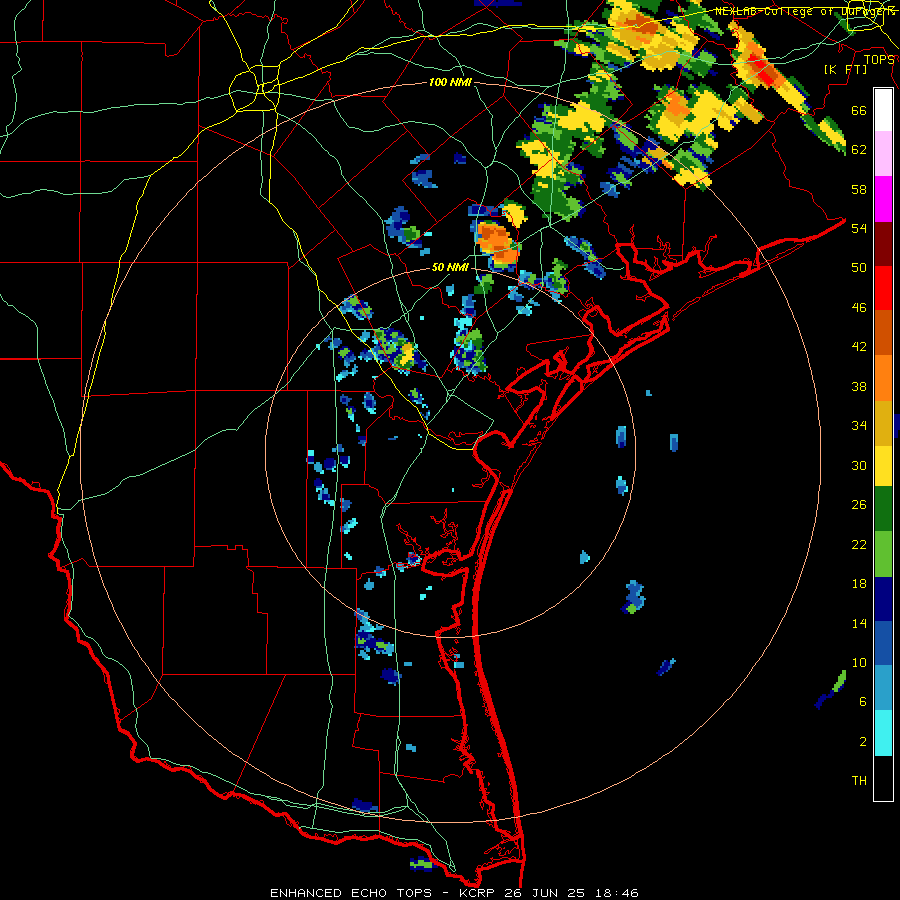
Task: Click the legend value "38"
Action: coord(859,386)
